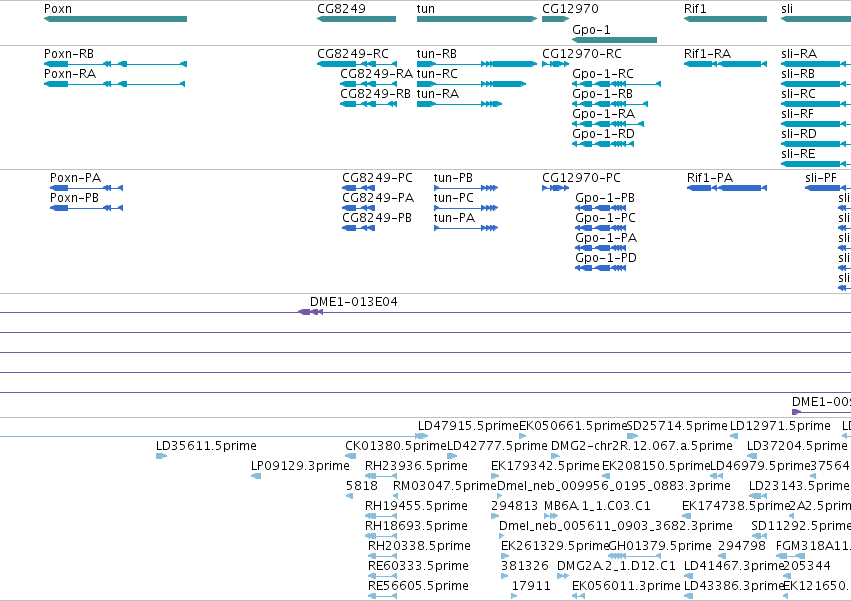
Task: Select the DME1-013E04 feature label
Action: click(x=353, y=302)
